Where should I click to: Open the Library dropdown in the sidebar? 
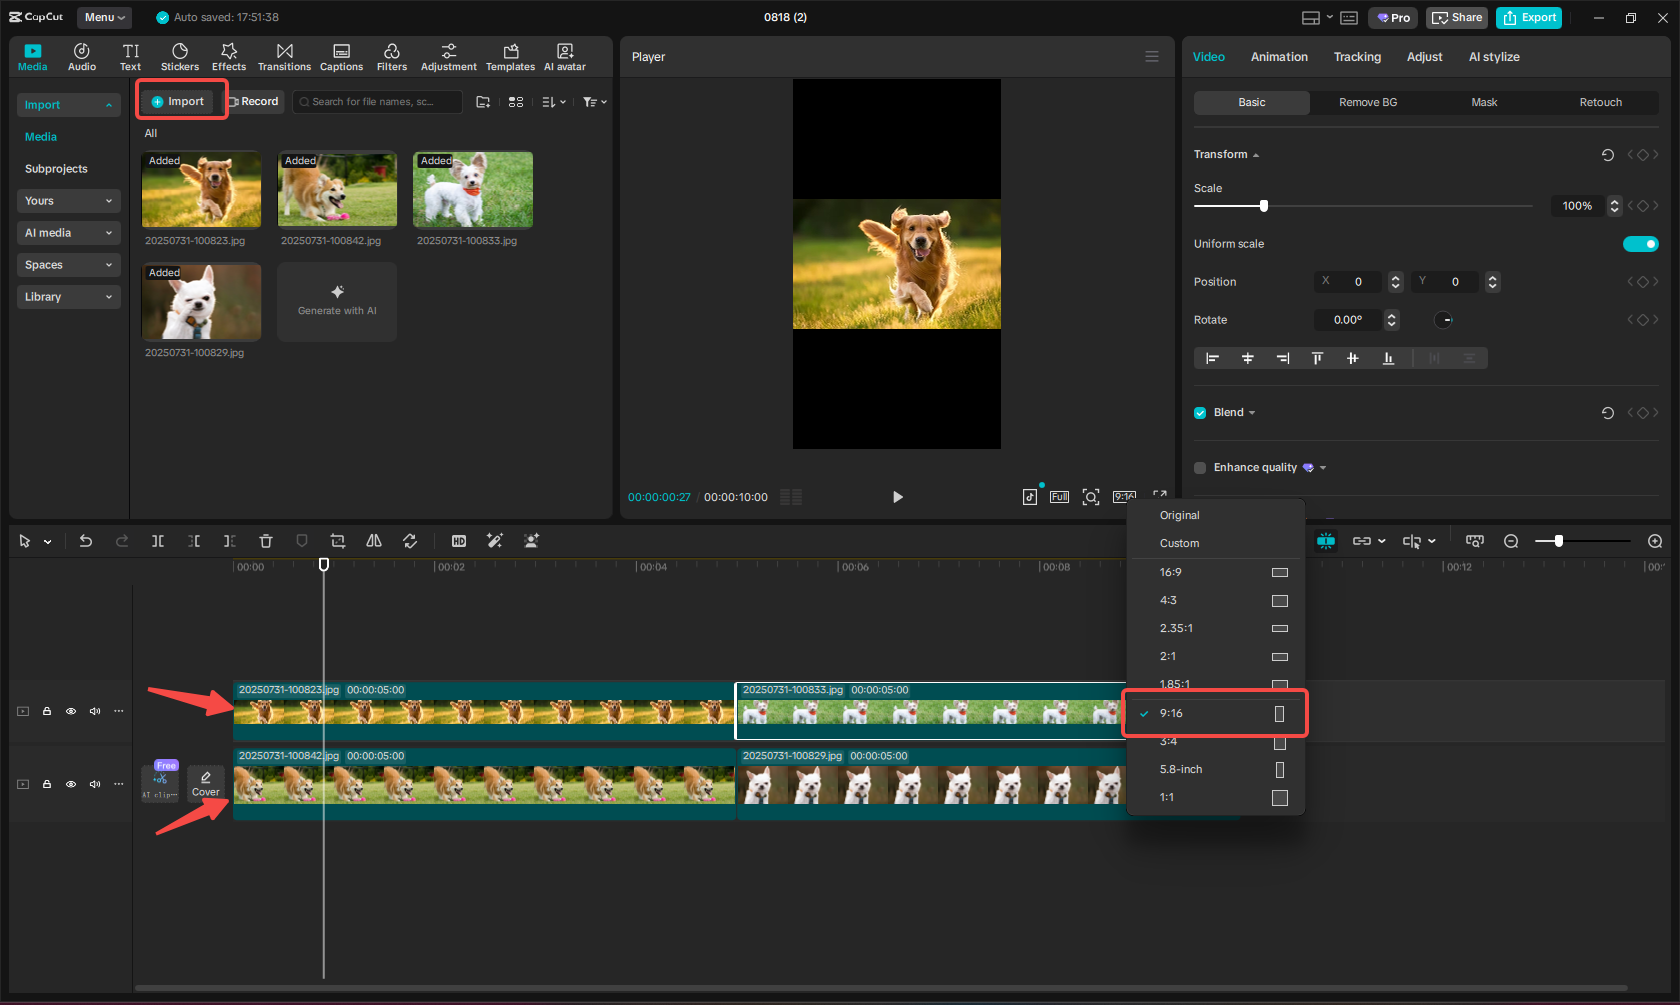(x=68, y=297)
